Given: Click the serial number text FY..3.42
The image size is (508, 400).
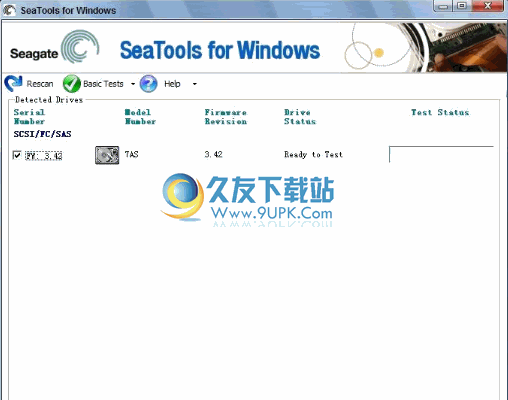Looking at the screenshot, I should pyautogui.click(x=44, y=155).
